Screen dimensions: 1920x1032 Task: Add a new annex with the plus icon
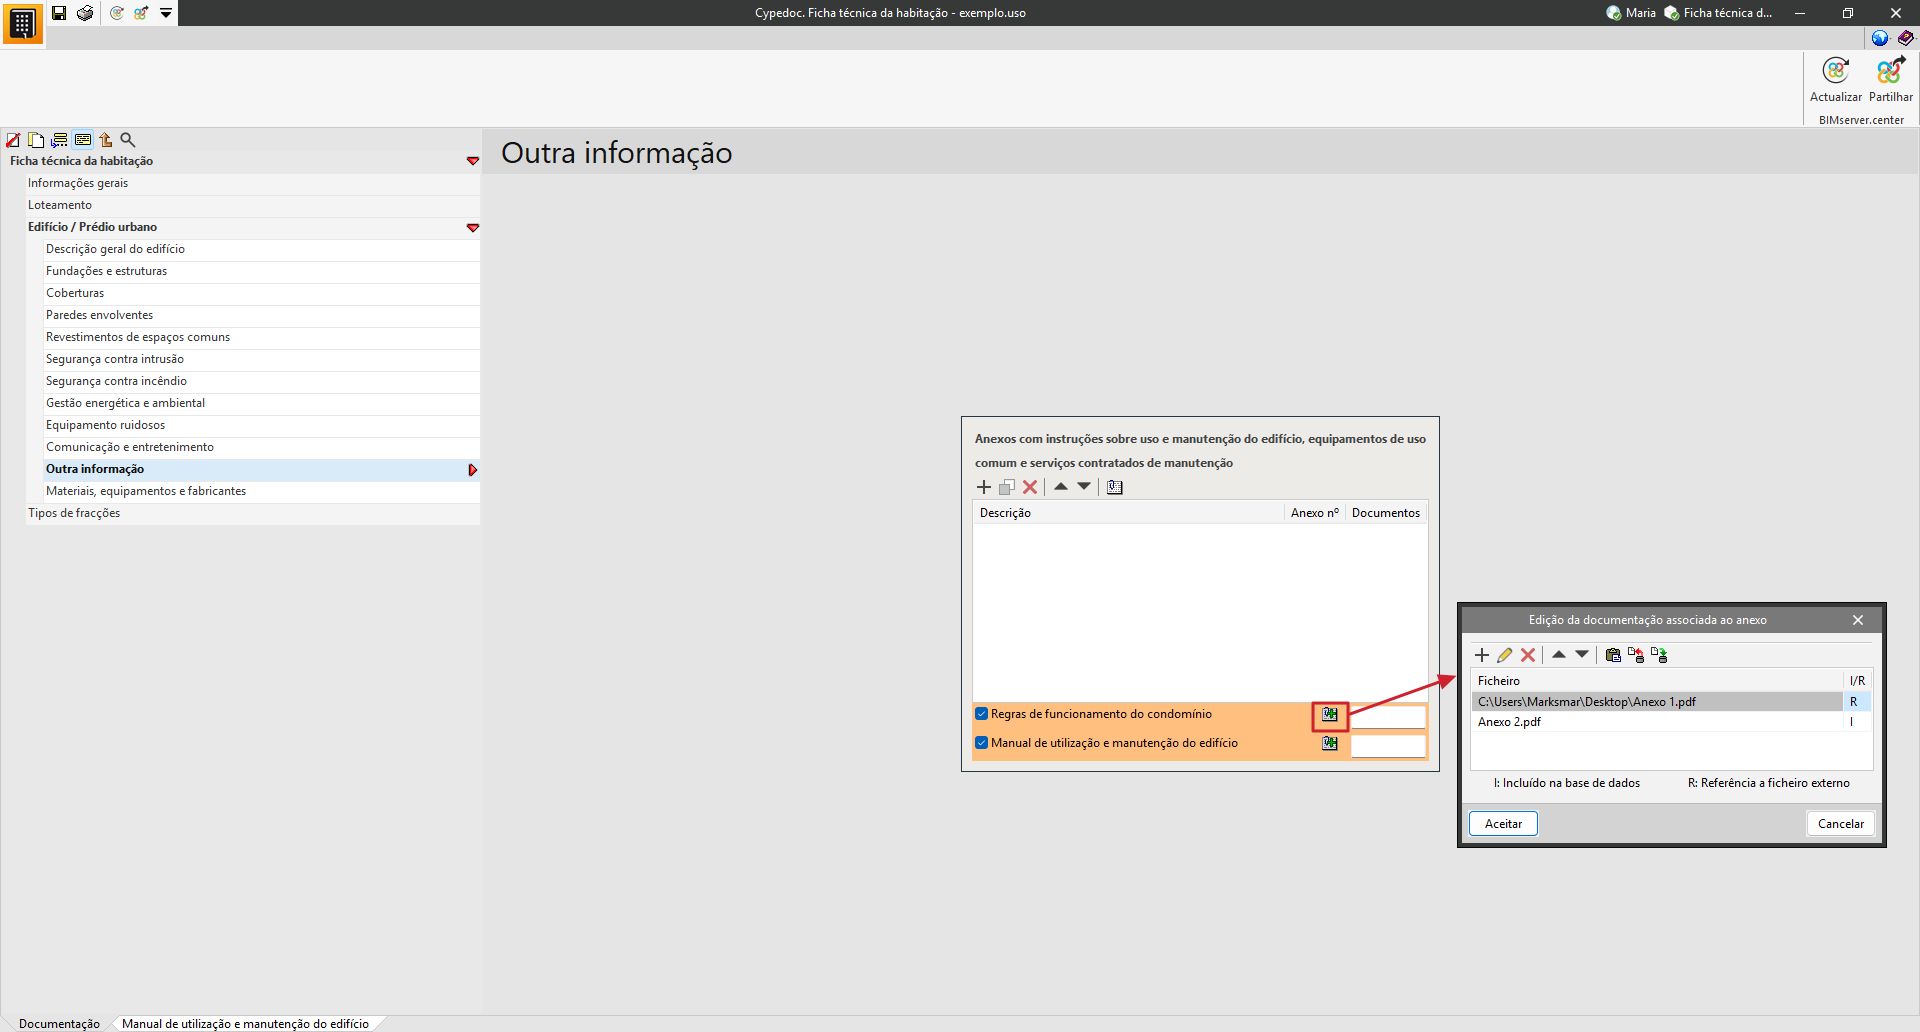click(x=984, y=487)
